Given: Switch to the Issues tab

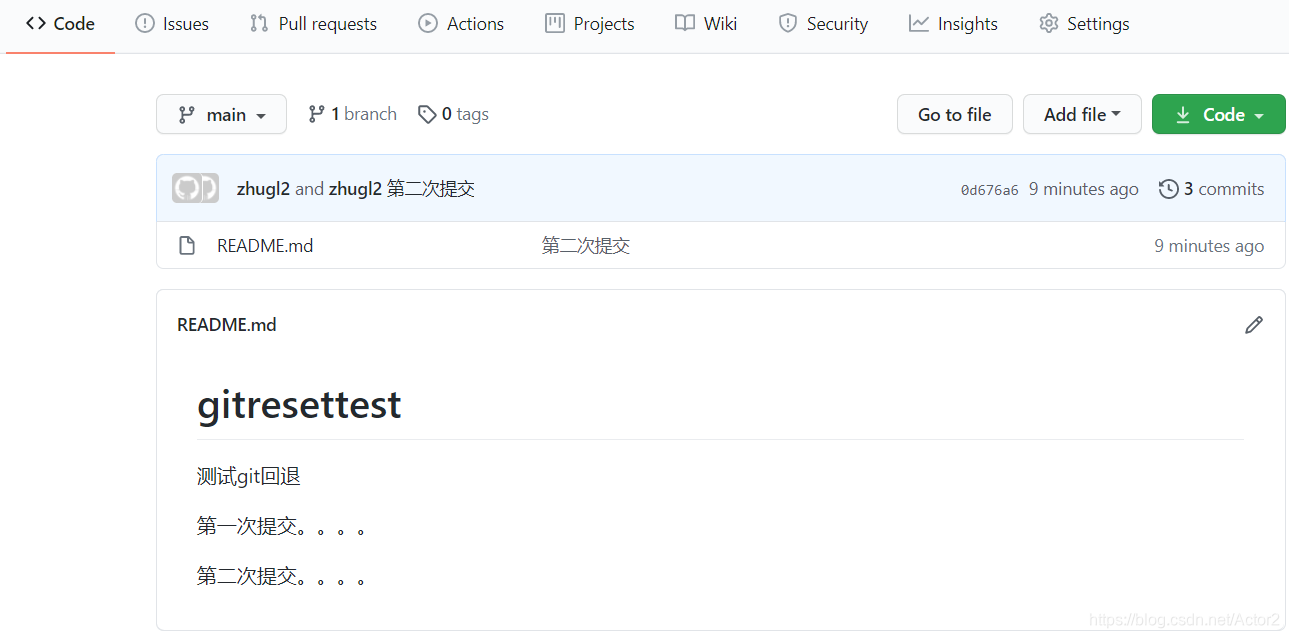Looking at the screenshot, I should coord(172,24).
